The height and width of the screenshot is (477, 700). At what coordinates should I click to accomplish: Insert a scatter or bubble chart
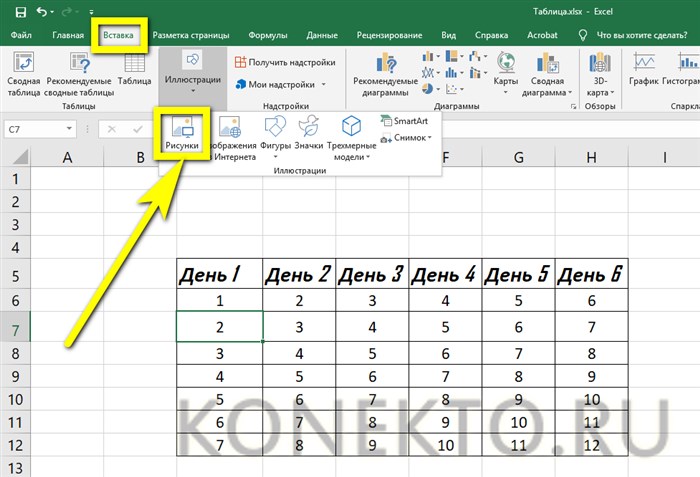click(x=454, y=89)
